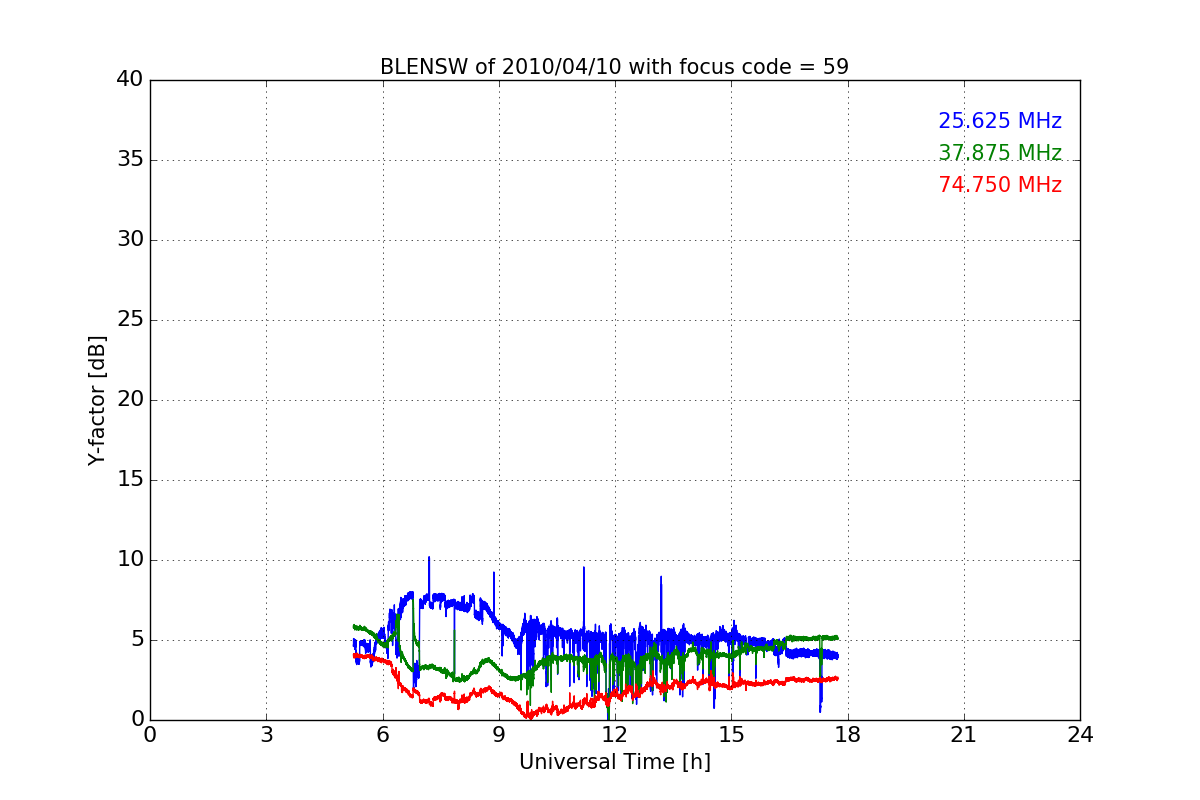Click the x-axis tick label 9
Image resolution: width=1200 pixels, height=800 pixels.
[x=499, y=735]
